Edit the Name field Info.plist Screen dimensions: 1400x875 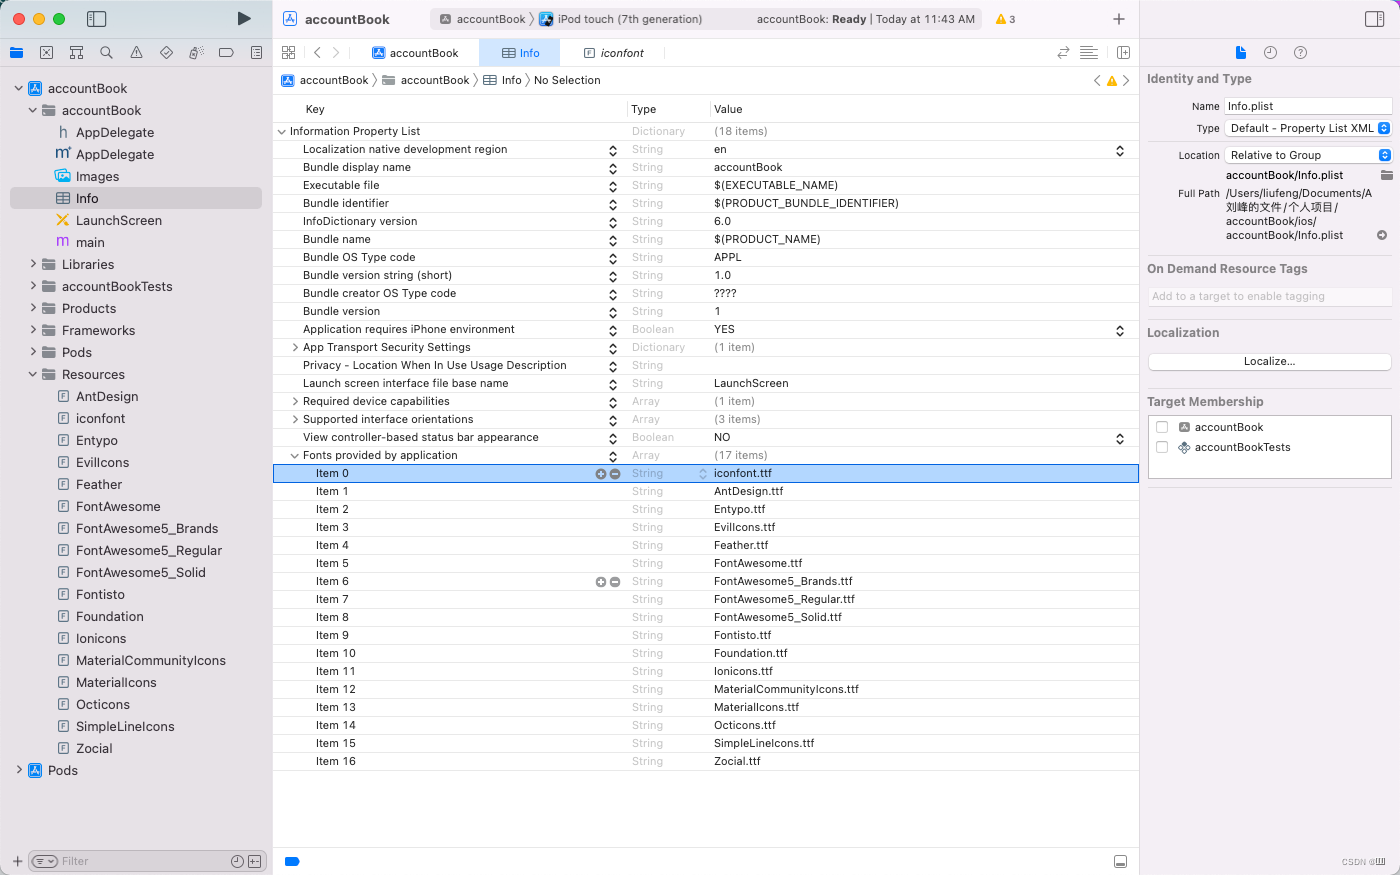[x=1308, y=106]
